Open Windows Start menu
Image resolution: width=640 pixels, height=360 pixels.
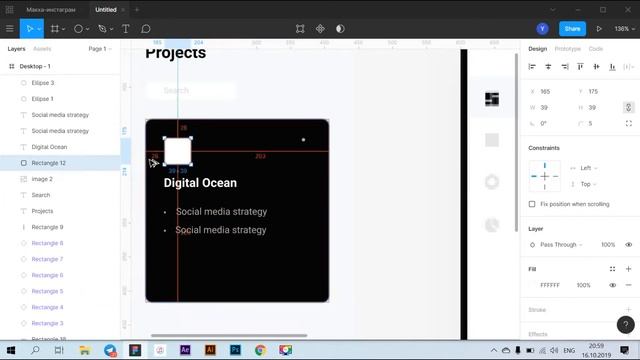tap(11, 350)
